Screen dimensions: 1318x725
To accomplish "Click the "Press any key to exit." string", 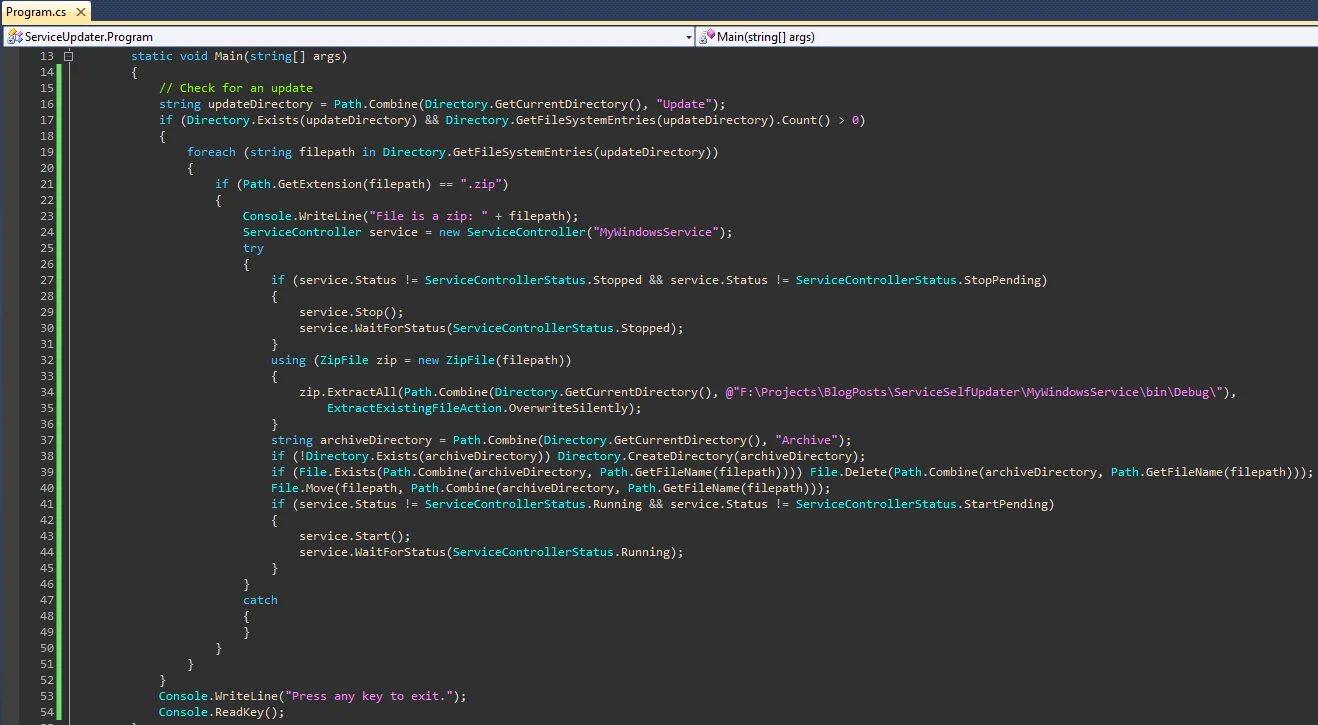I will [x=369, y=696].
